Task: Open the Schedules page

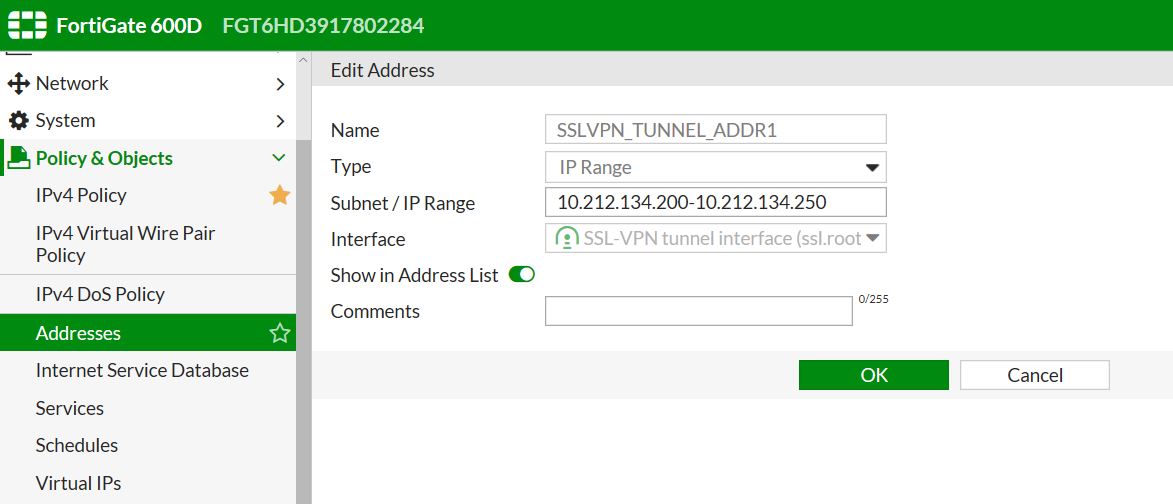Action: [x=148, y=445]
